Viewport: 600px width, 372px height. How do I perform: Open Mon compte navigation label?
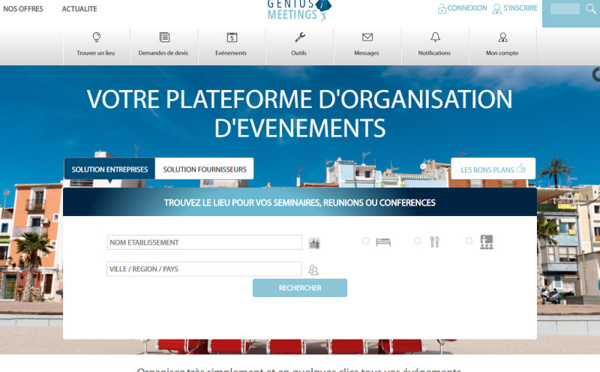click(502, 53)
